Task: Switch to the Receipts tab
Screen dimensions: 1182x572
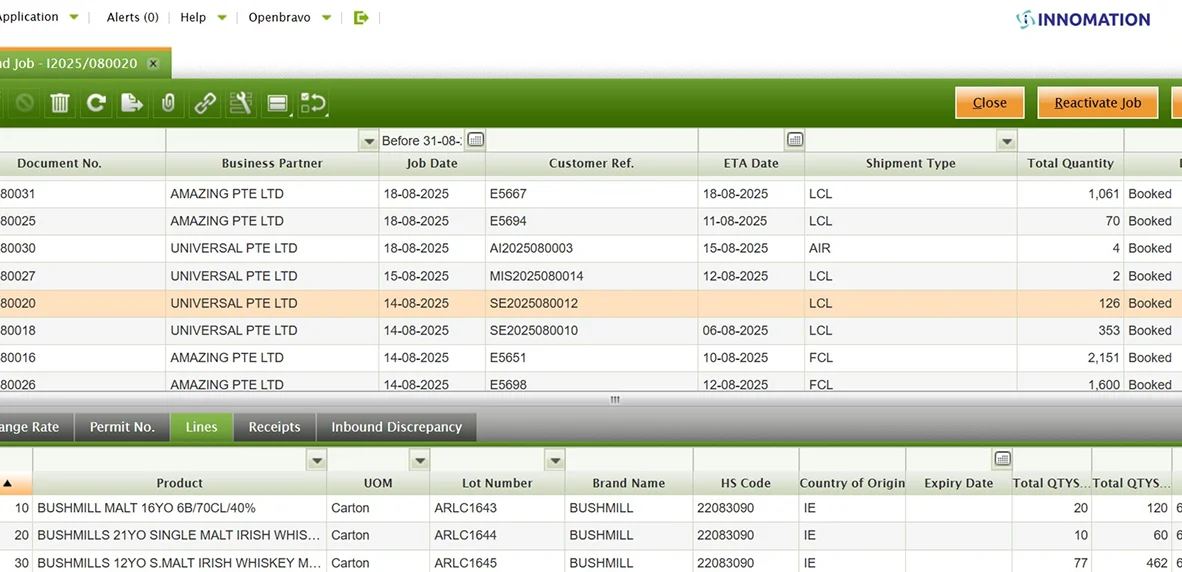Action: point(274,427)
